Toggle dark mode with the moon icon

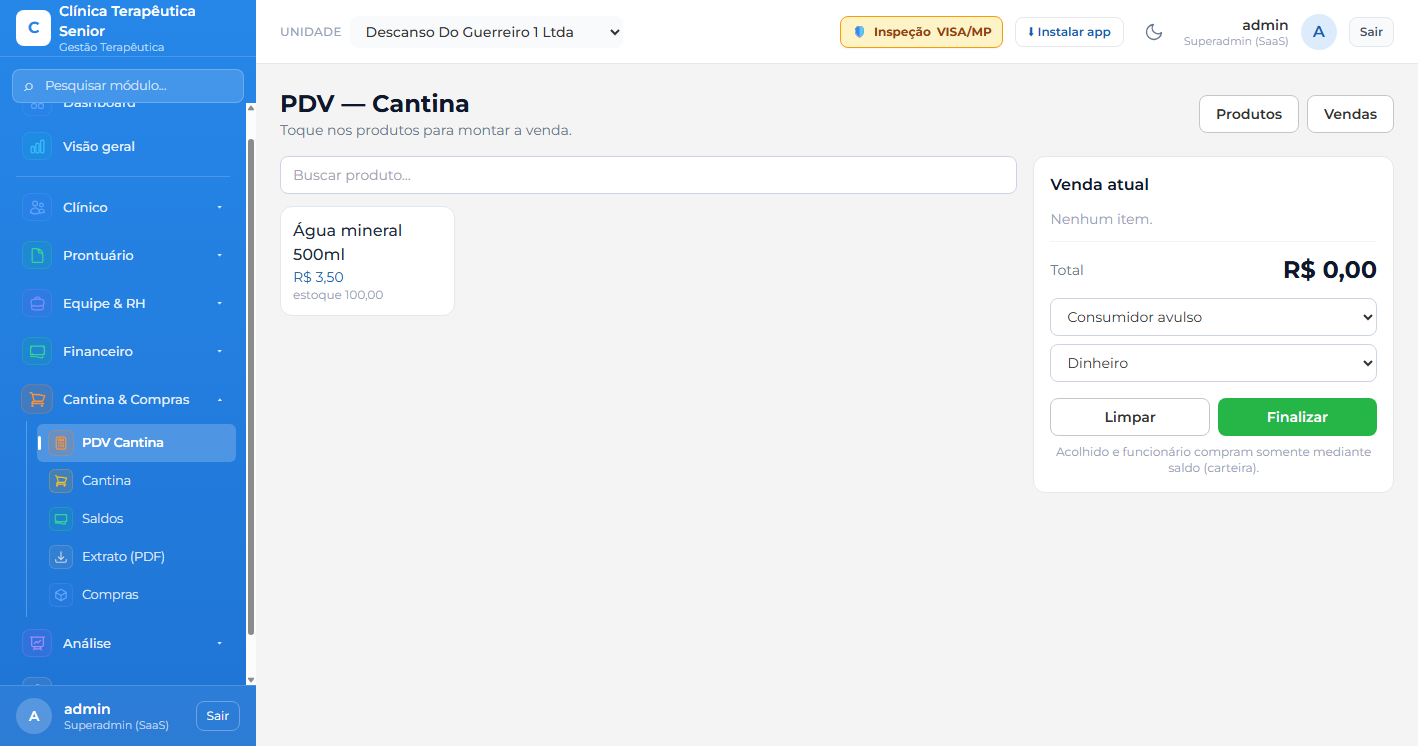tap(1154, 32)
